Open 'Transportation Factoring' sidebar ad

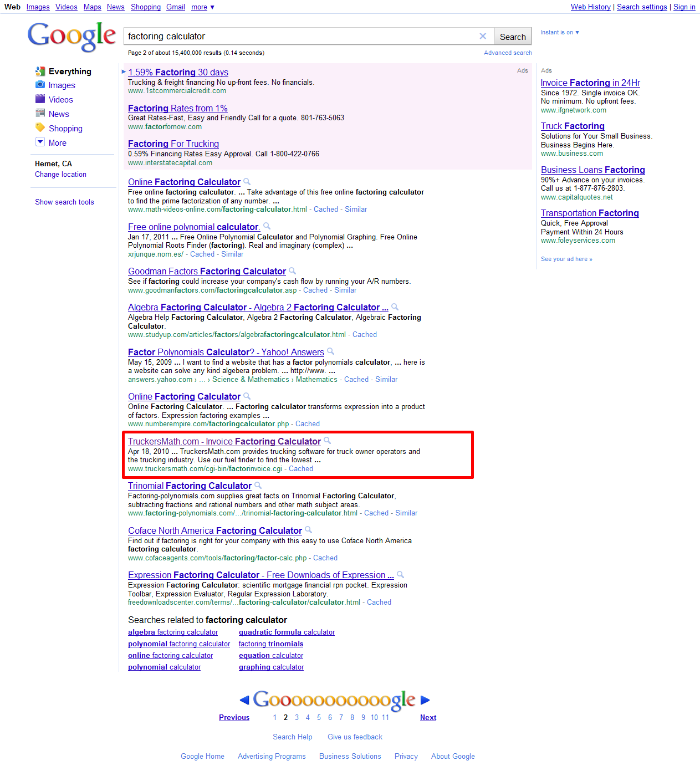click(590, 213)
